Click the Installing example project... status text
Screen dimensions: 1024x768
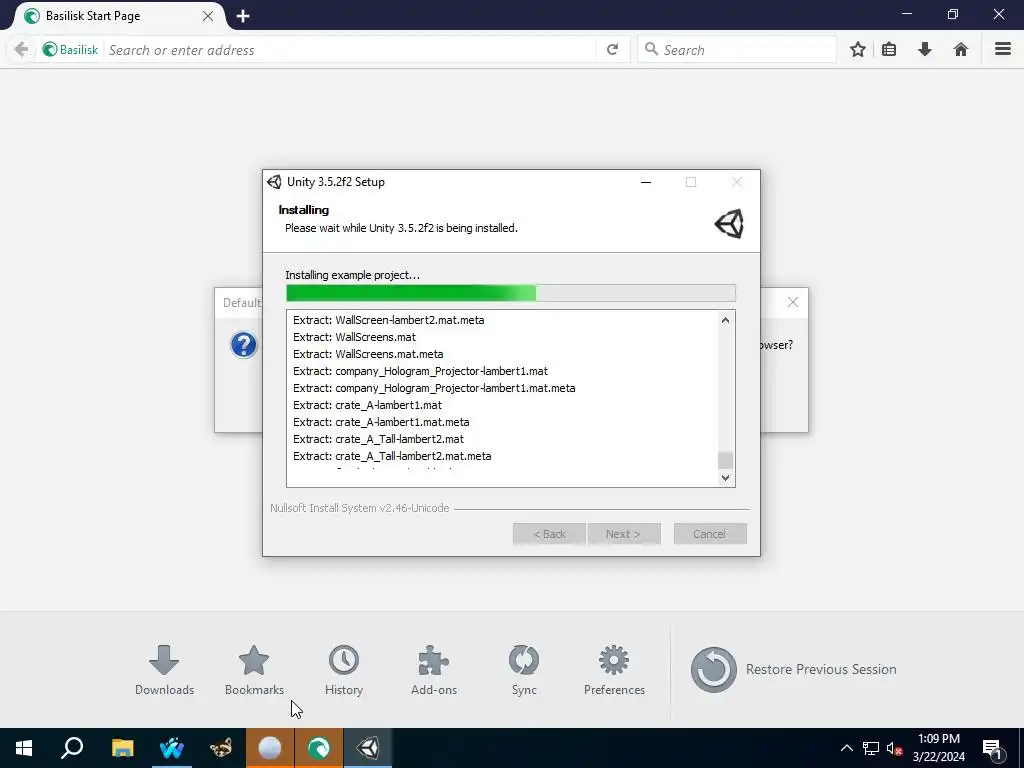pos(353,275)
